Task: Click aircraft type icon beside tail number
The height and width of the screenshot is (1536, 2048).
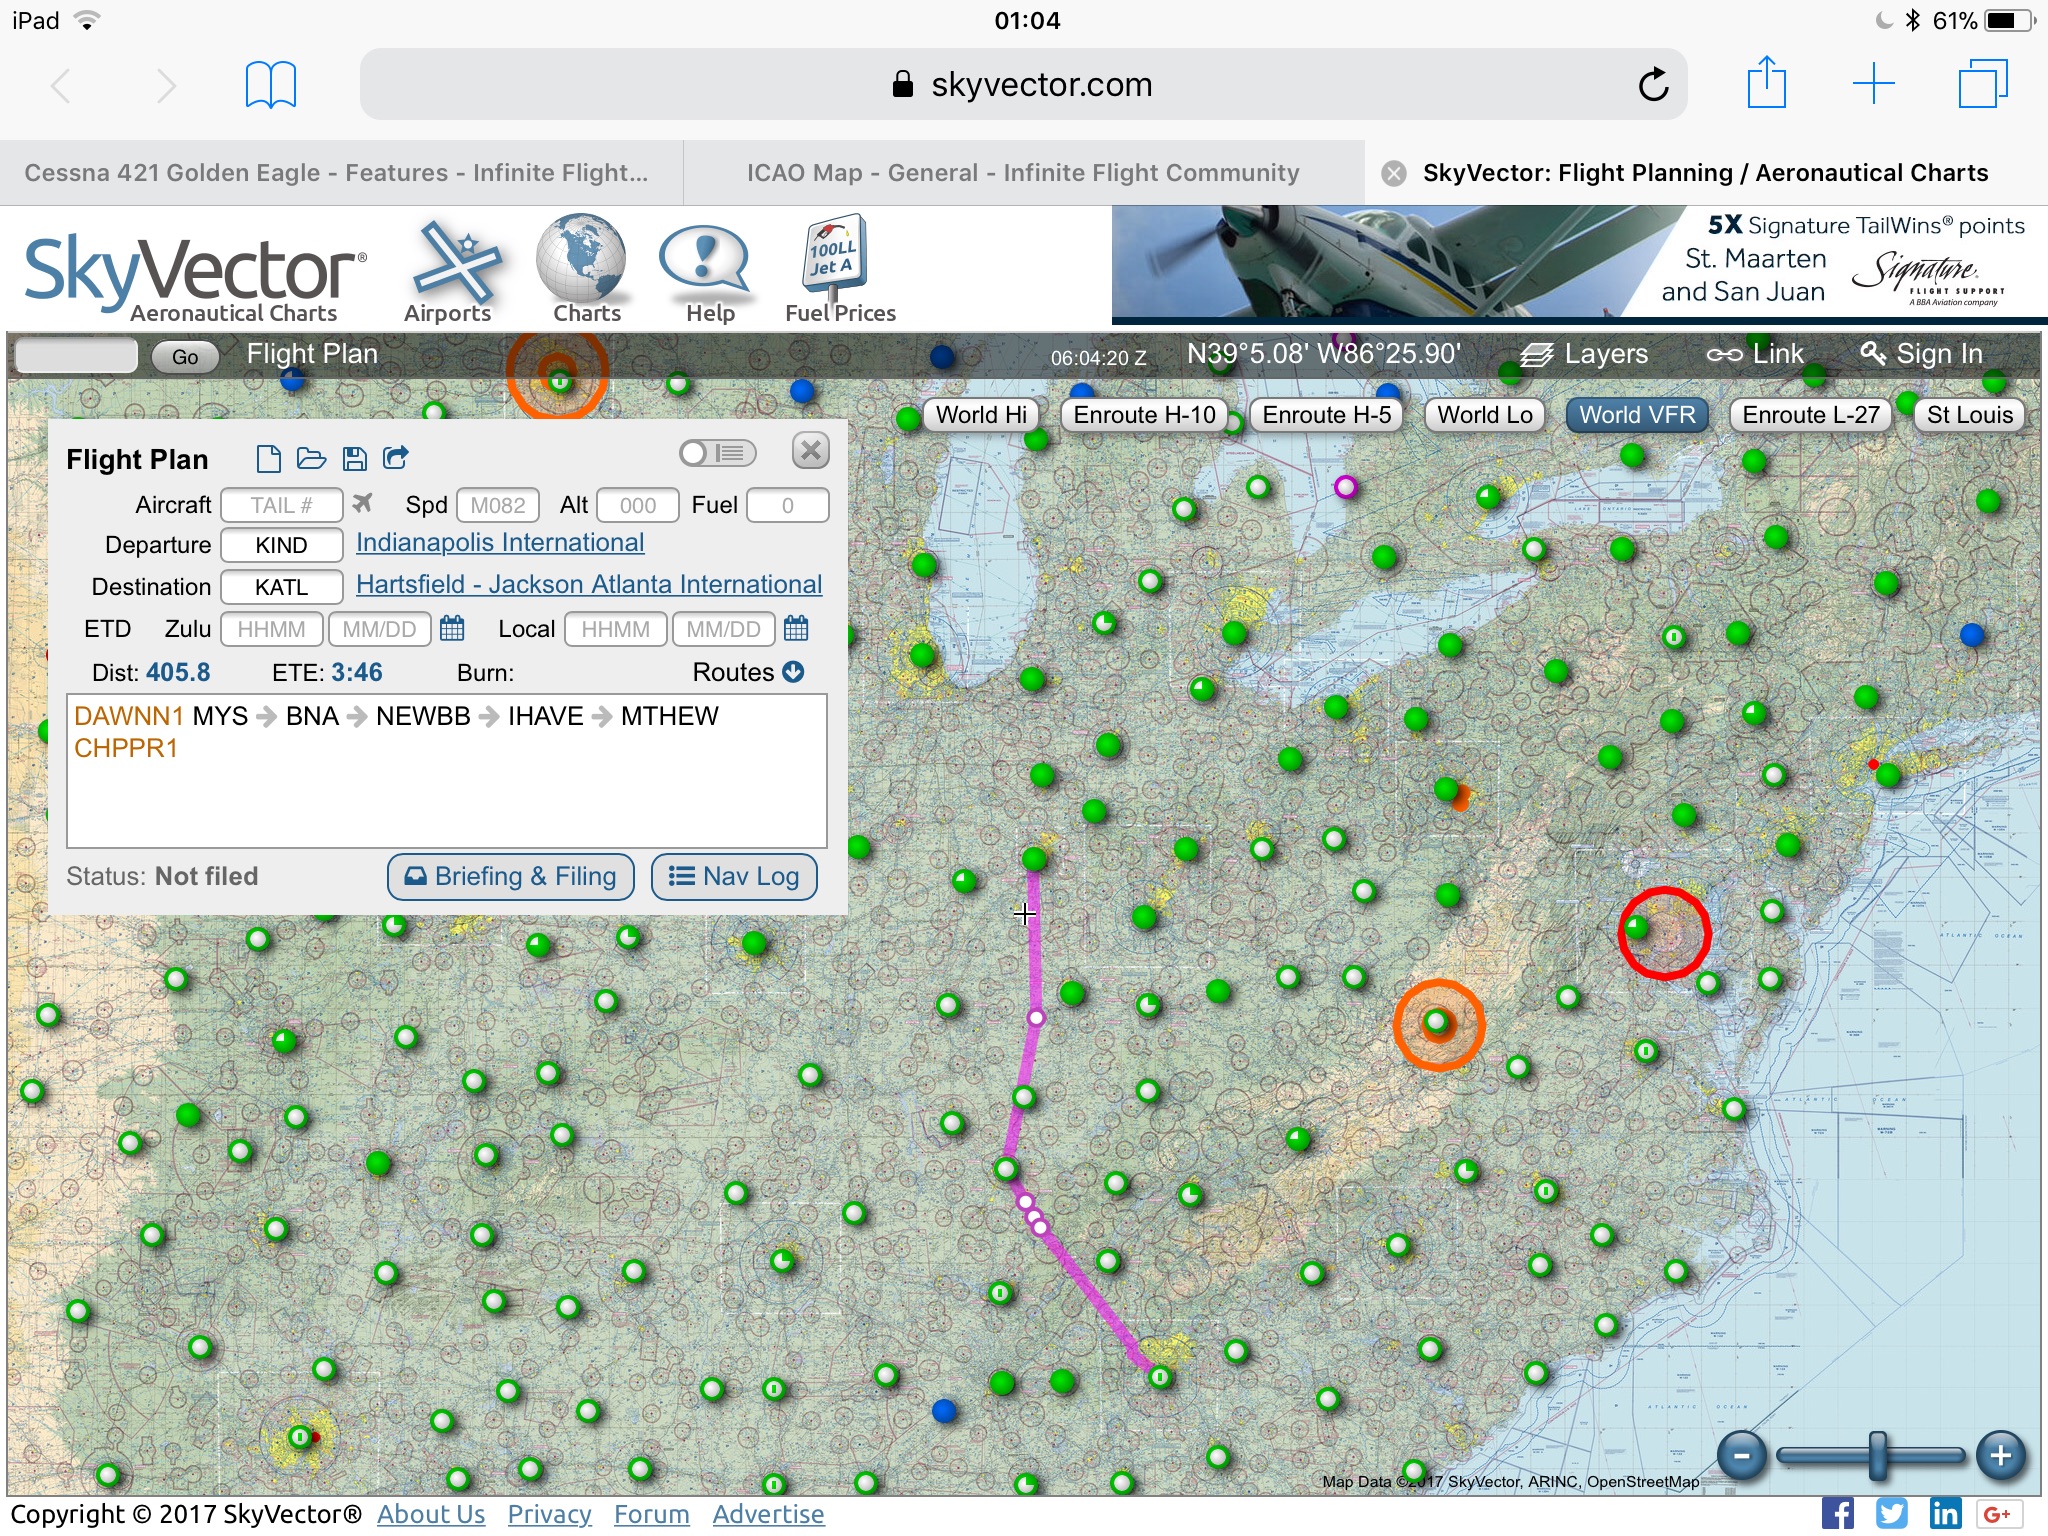Action: coord(362,503)
